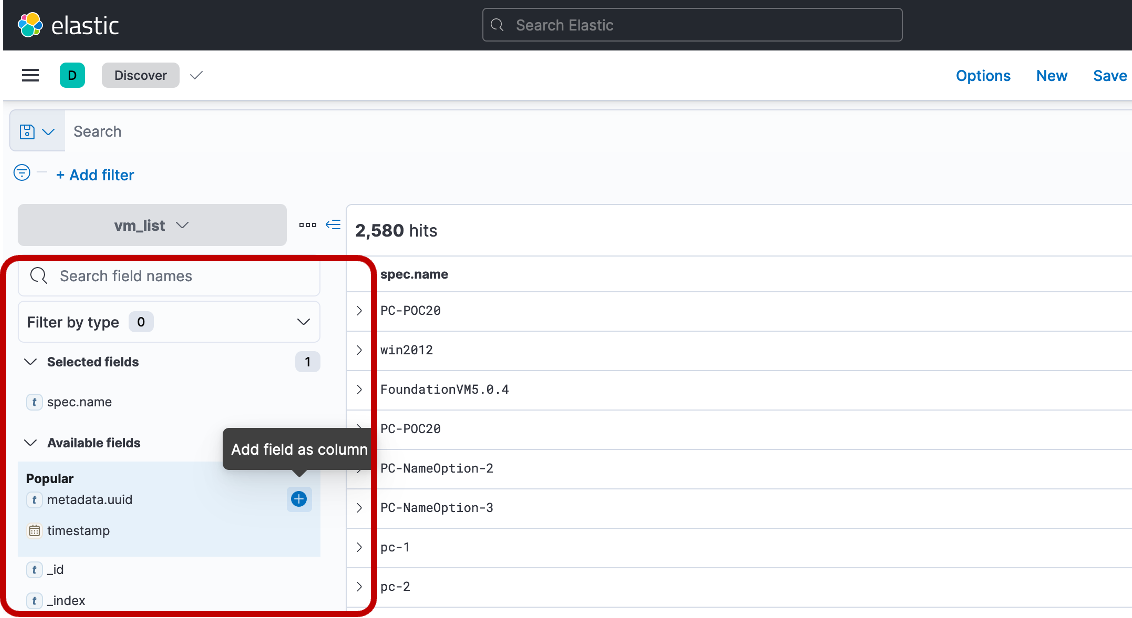Screen dimensions: 1132x618
Task: Expand the pc-1 row details
Action: pyautogui.click(x=360, y=547)
